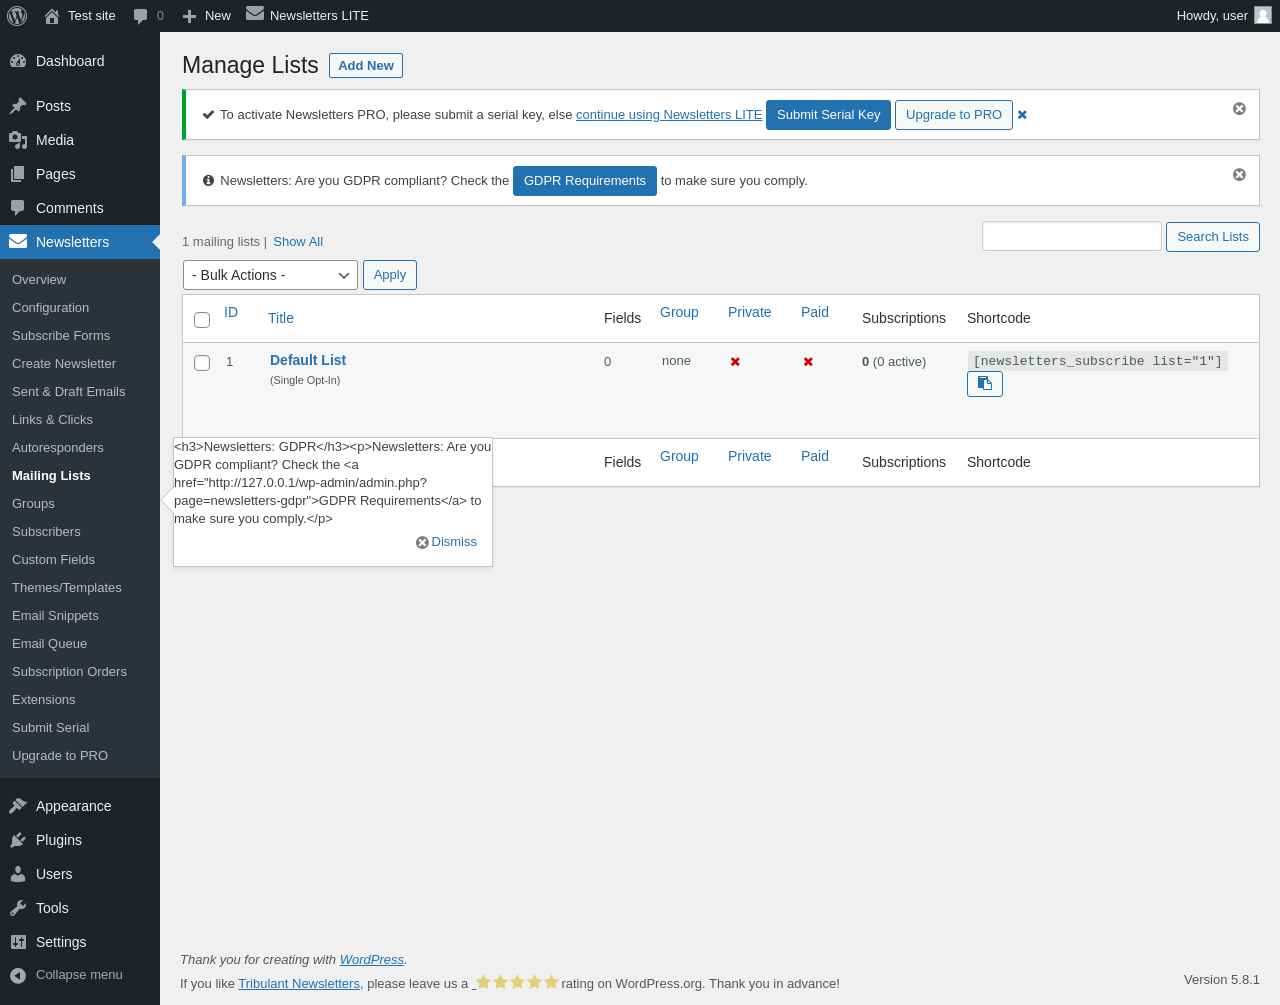Click the Search Lists button
The height and width of the screenshot is (1005, 1280).
1213,237
